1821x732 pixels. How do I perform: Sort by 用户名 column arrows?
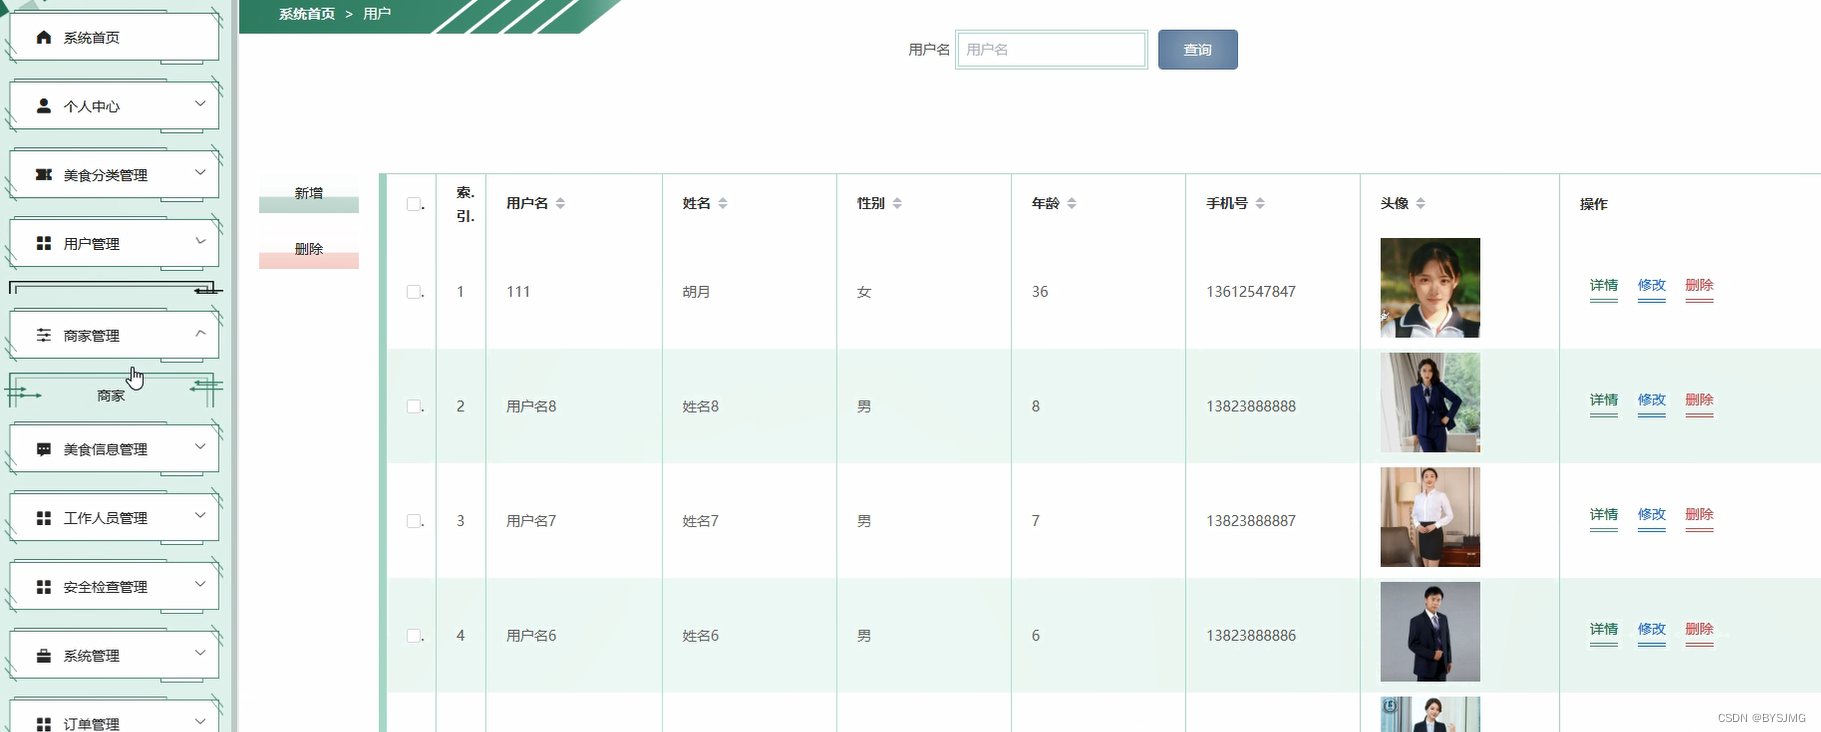coord(560,203)
